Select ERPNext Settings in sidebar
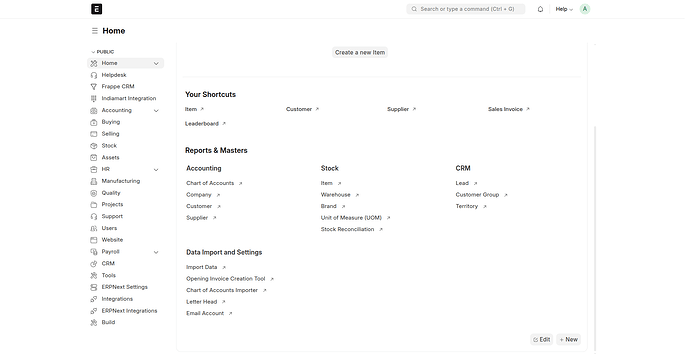 pos(126,287)
